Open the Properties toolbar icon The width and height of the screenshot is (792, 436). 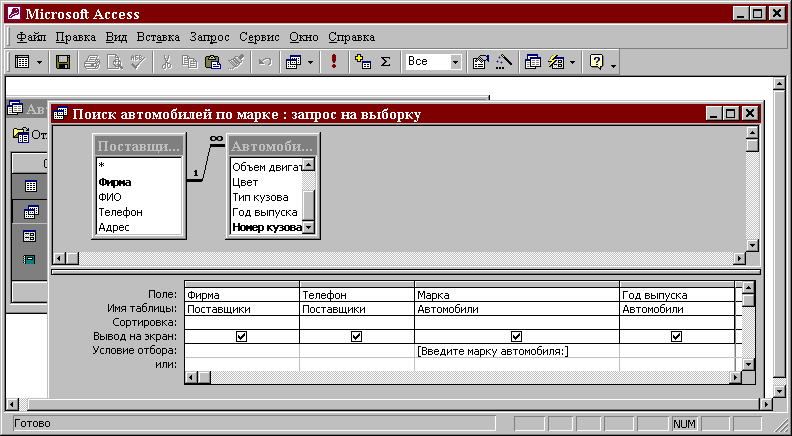tap(480, 62)
